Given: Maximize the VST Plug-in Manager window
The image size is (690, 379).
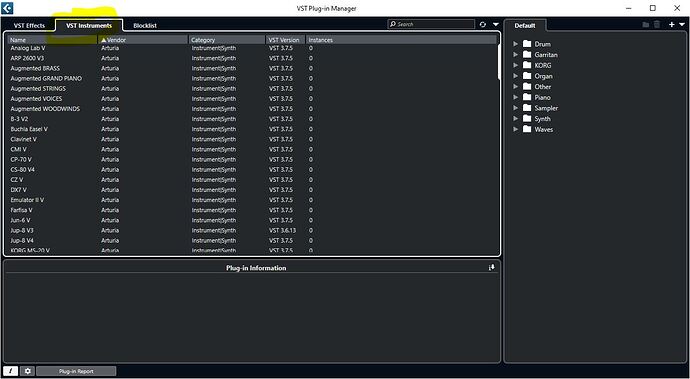Looking at the screenshot, I should 653,8.
